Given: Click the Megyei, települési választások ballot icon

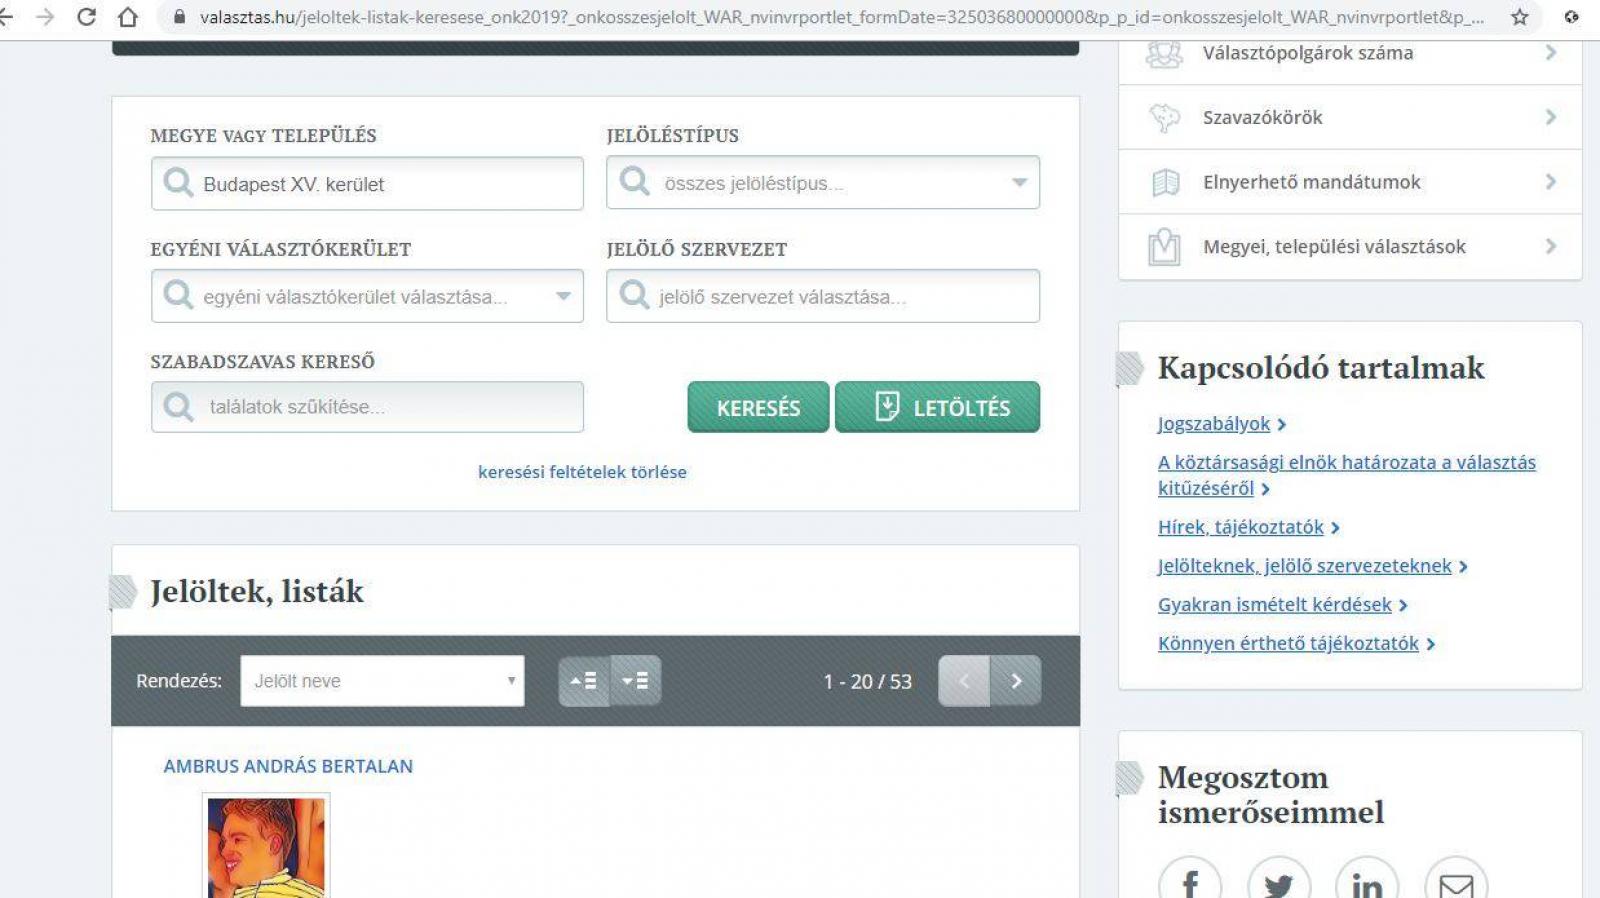Looking at the screenshot, I should click(1164, 246).
